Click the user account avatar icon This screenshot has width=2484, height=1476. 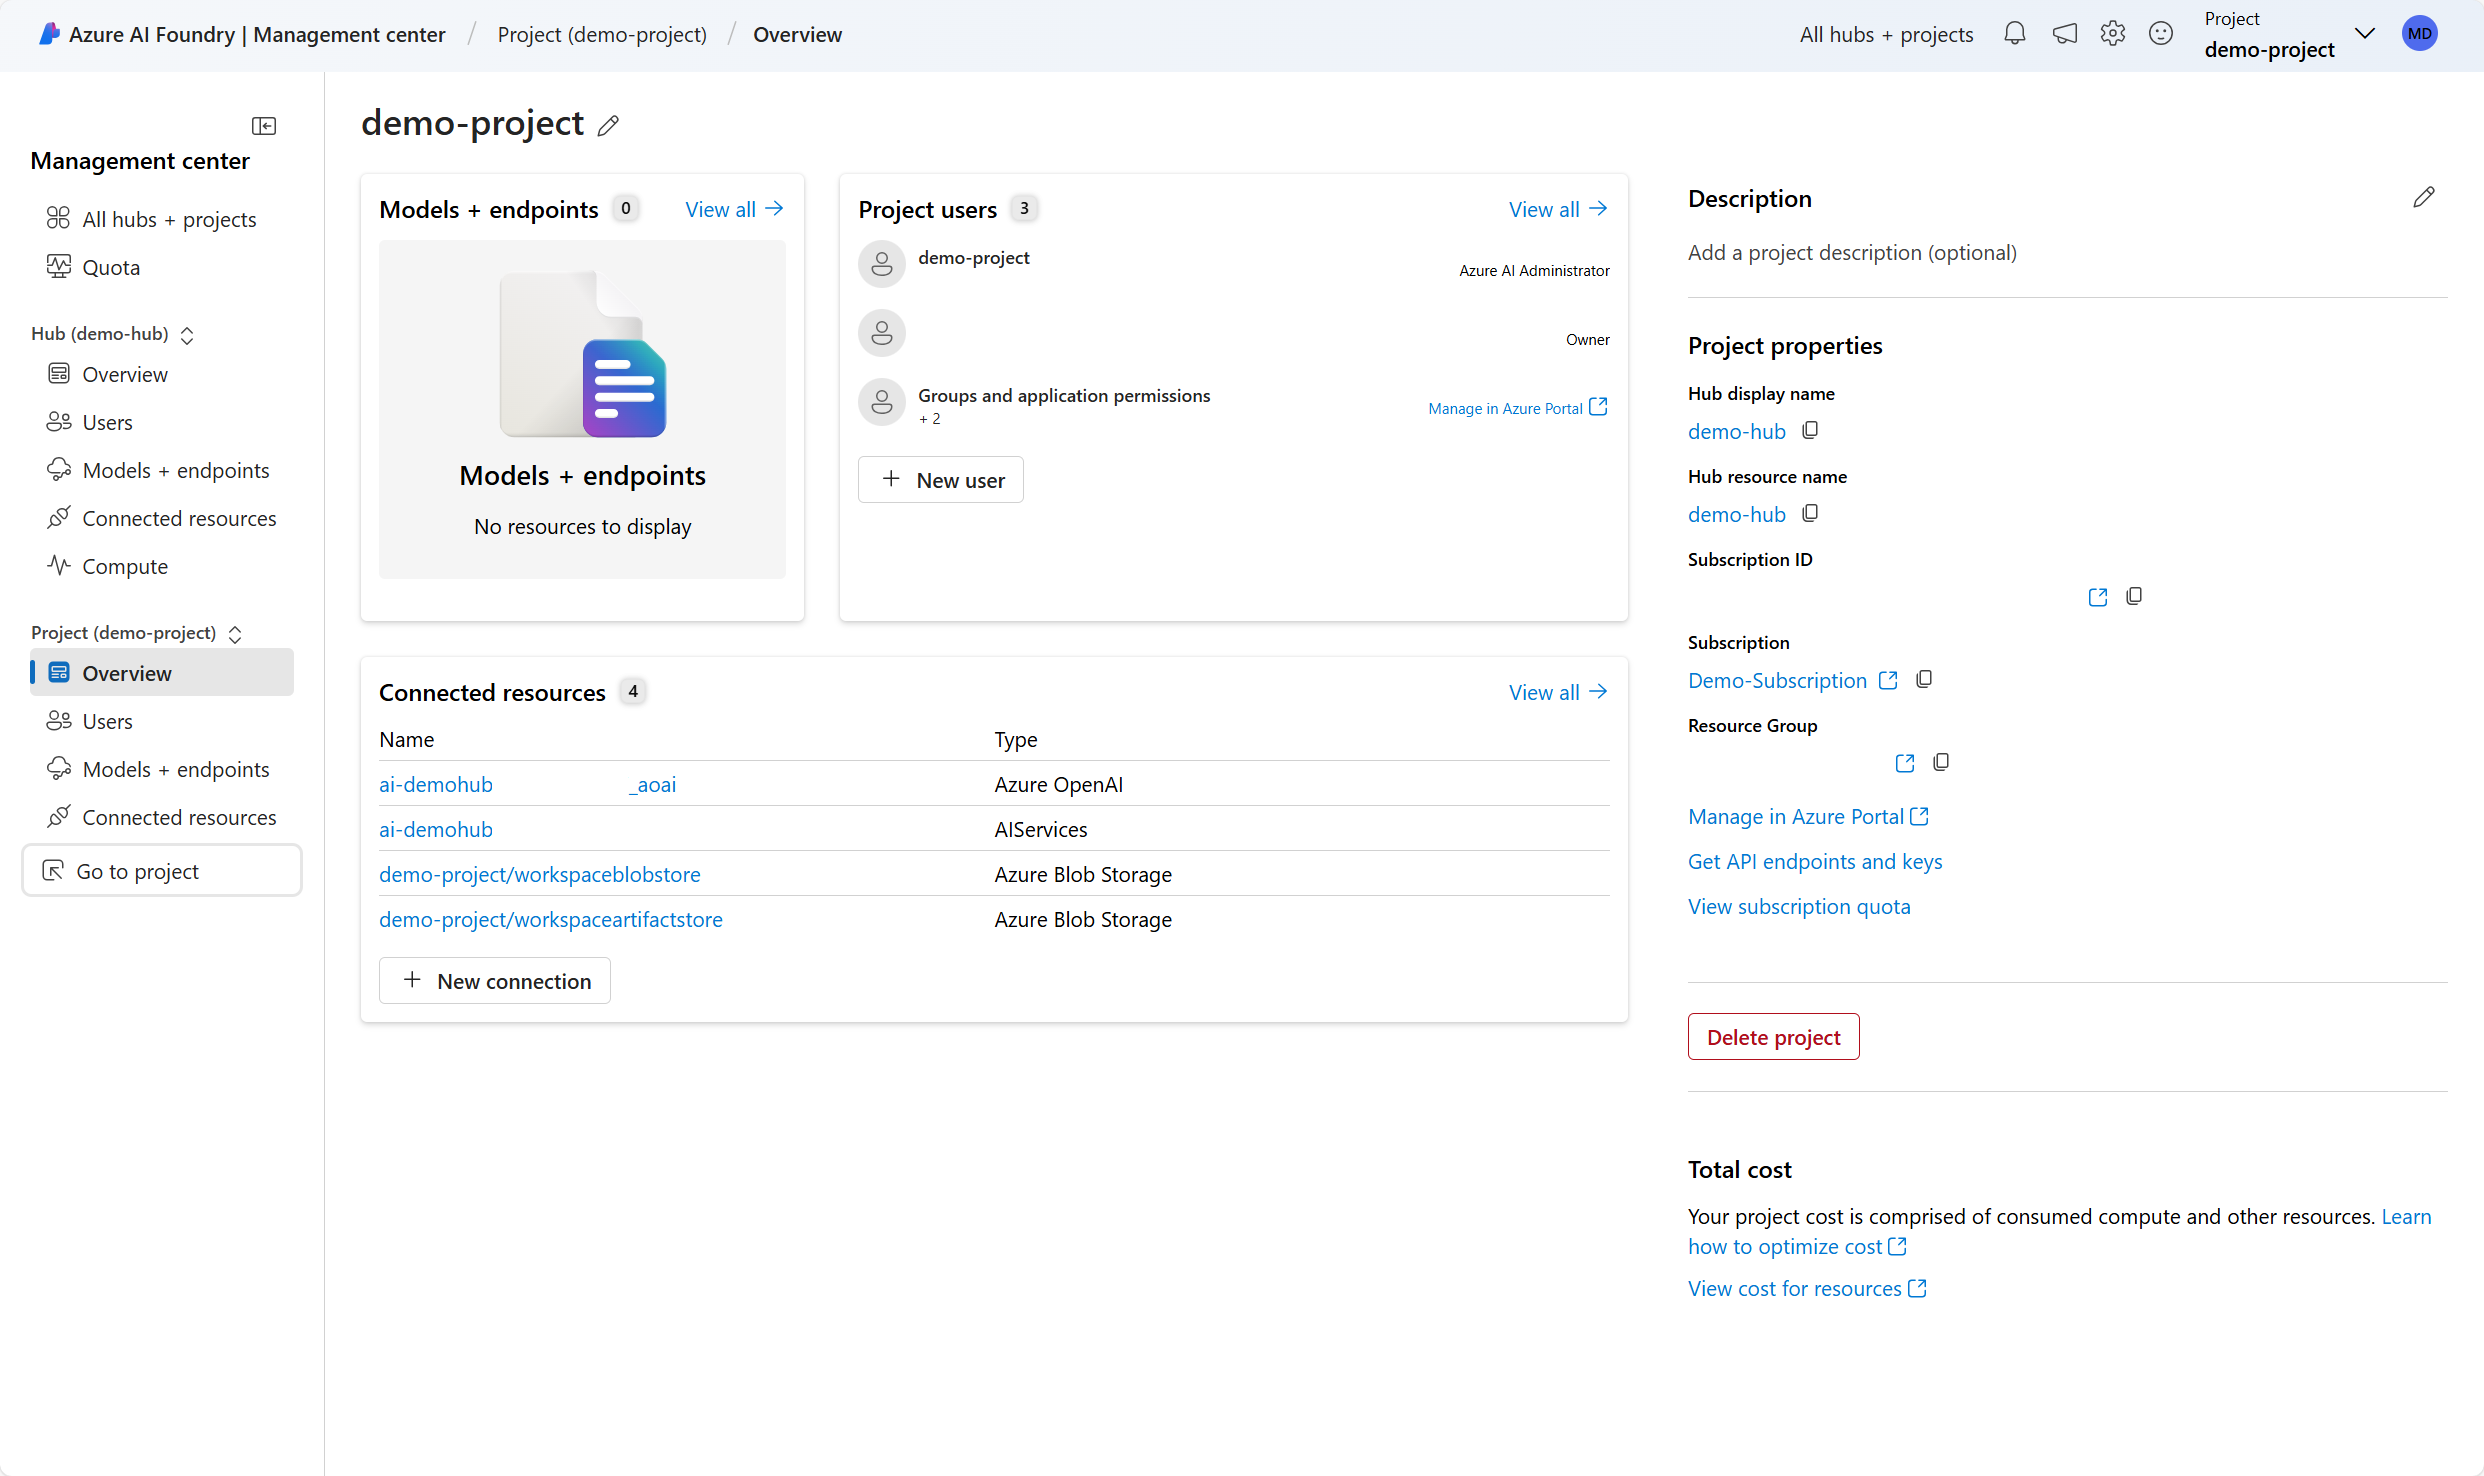(x=2424, y=33)
